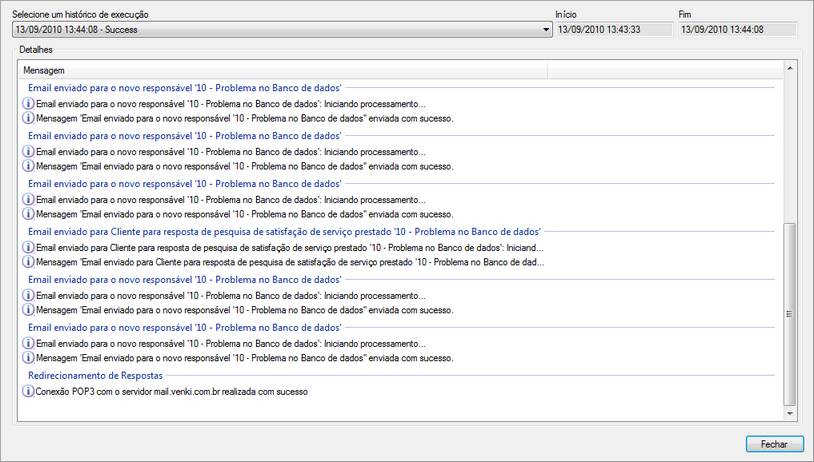814x462 pixels.
Task: Click the 'Selecione um histórico de execução' label
Action: pyautogui.click(x=80, y=15)
